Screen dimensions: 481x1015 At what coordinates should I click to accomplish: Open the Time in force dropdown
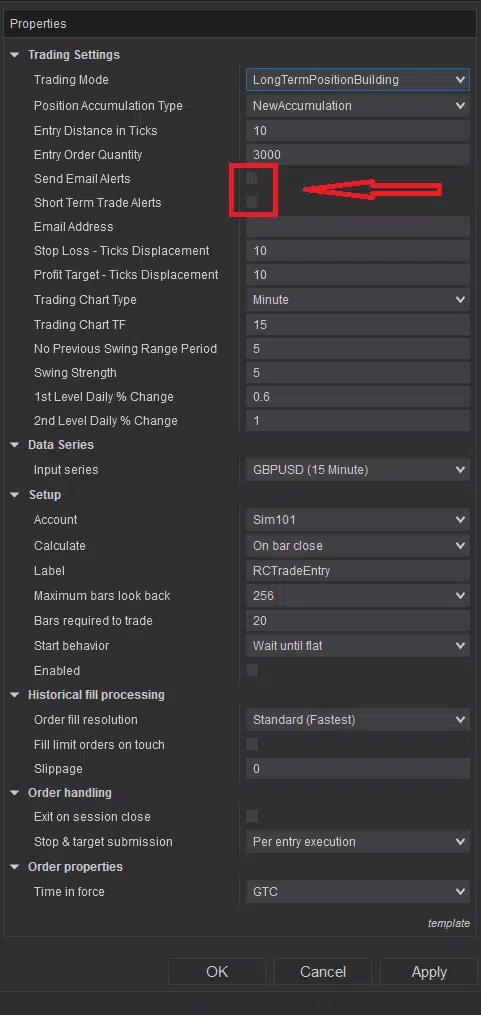tap(357, 891)
